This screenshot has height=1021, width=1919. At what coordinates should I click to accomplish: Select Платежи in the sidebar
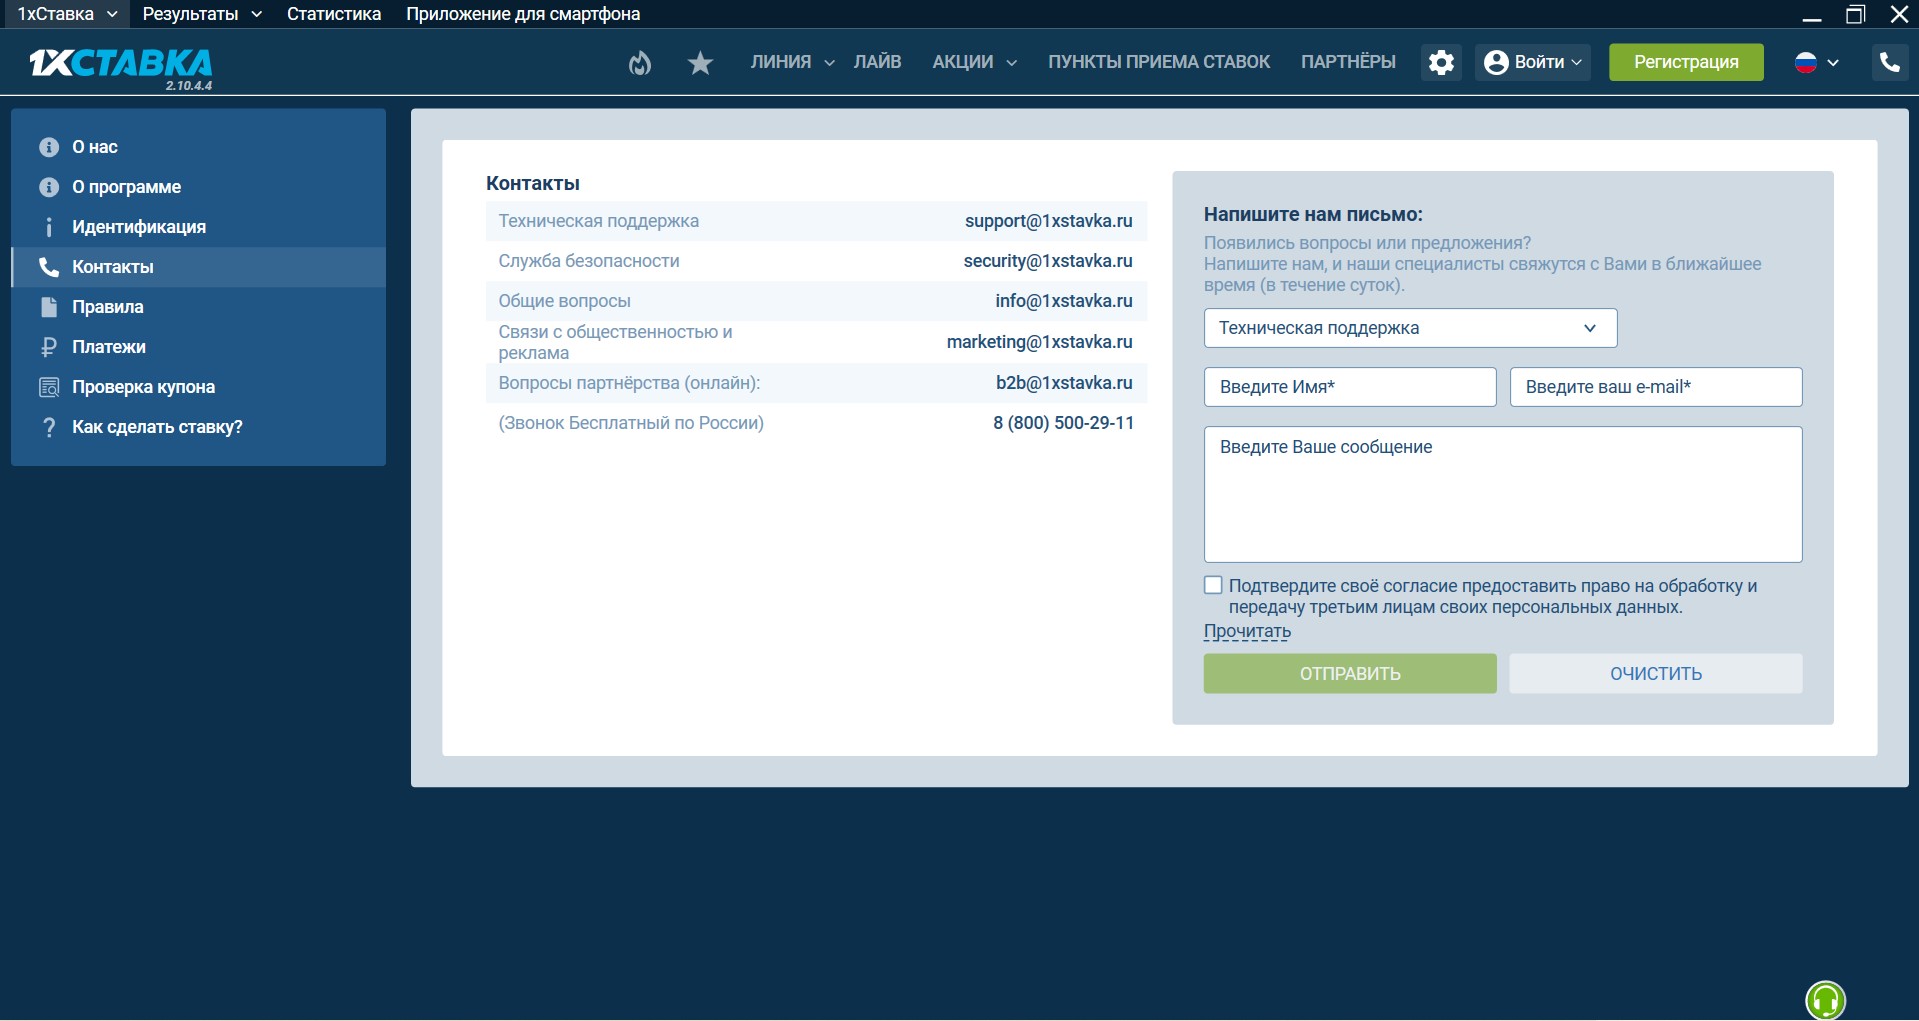point(198,347)
